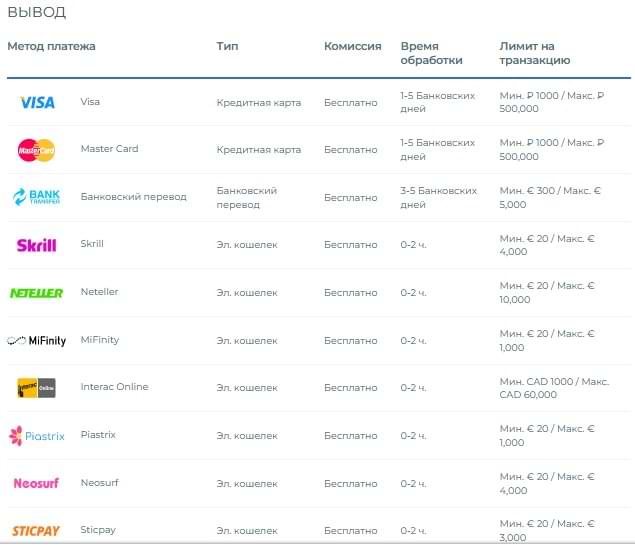Click '1-5 Банковских дней' in Master Card row
The width and height of the screenshot is (635, 545).
click(x=438, y=149)
